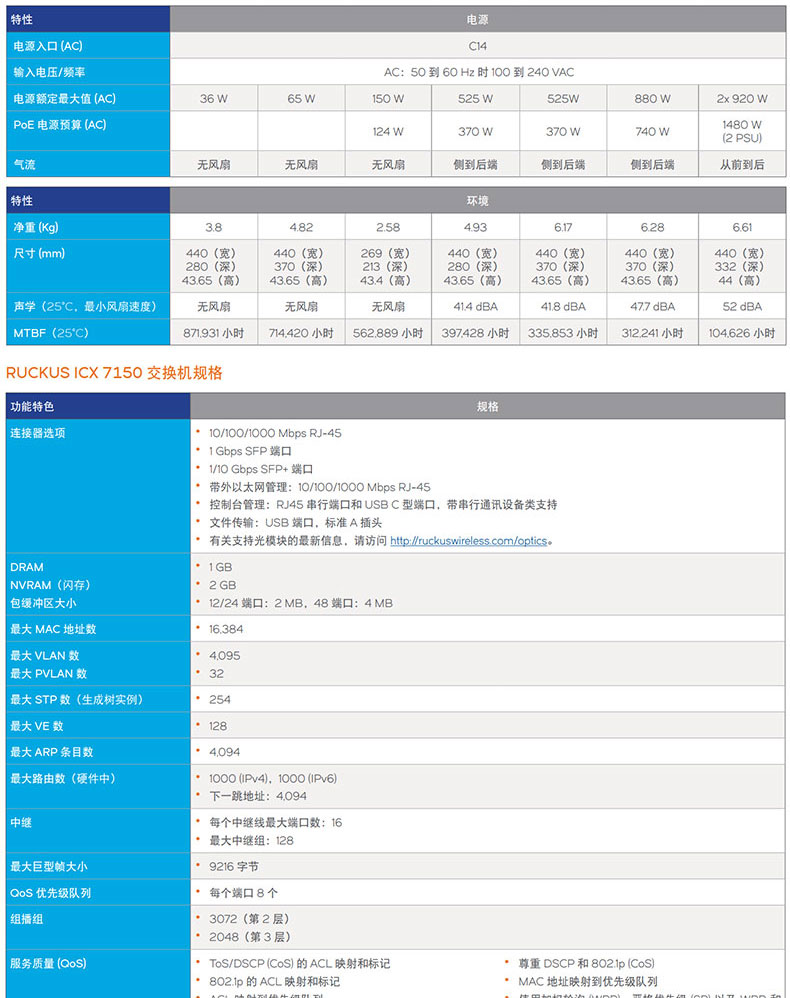Viewport: 790px width, 998px height.
Task: Click the 16,384 MAC address value
Action: click(226, 629)
